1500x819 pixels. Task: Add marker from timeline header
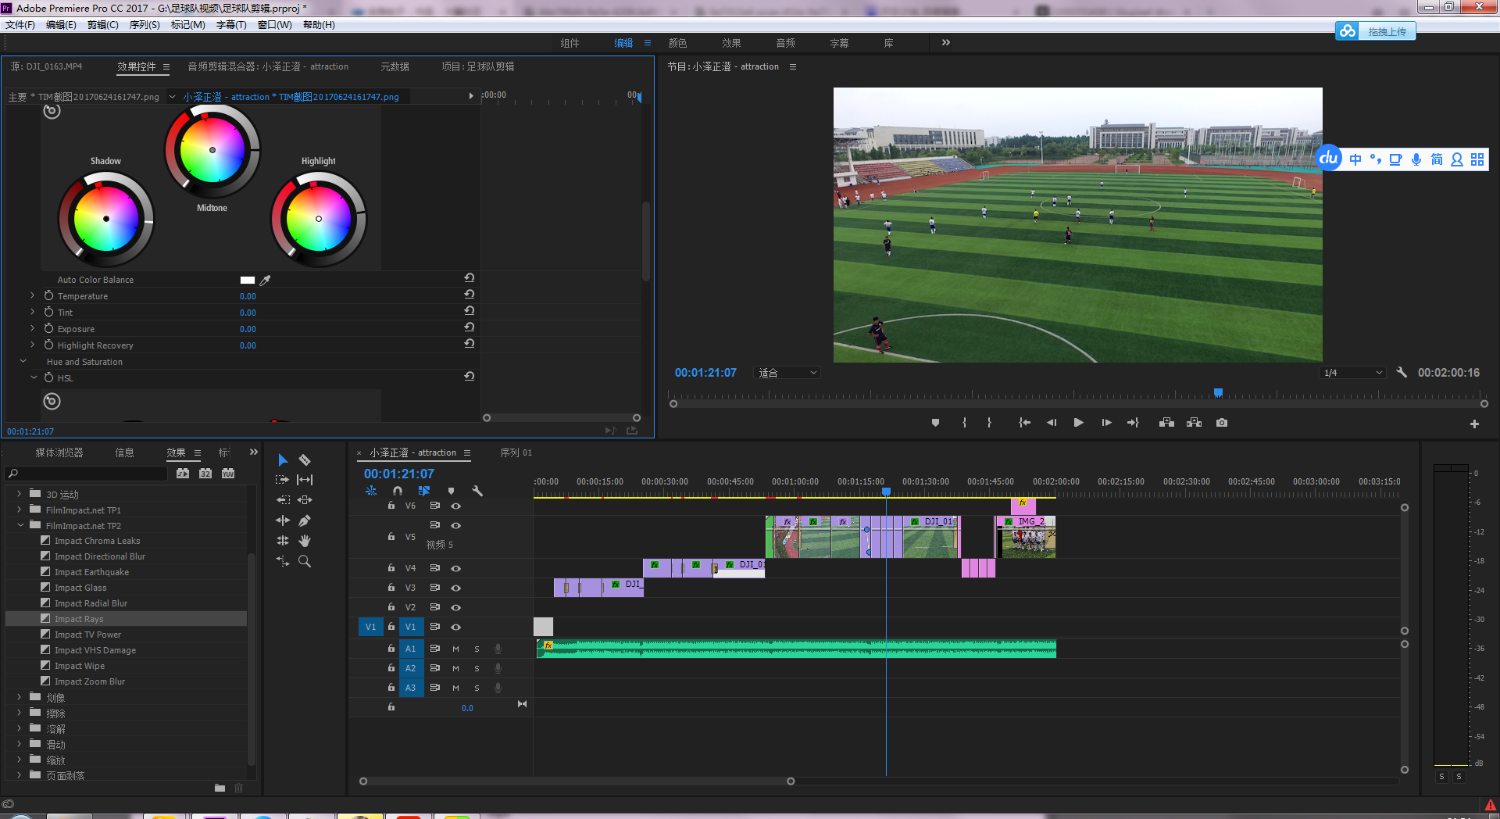(x=451, y=491)
